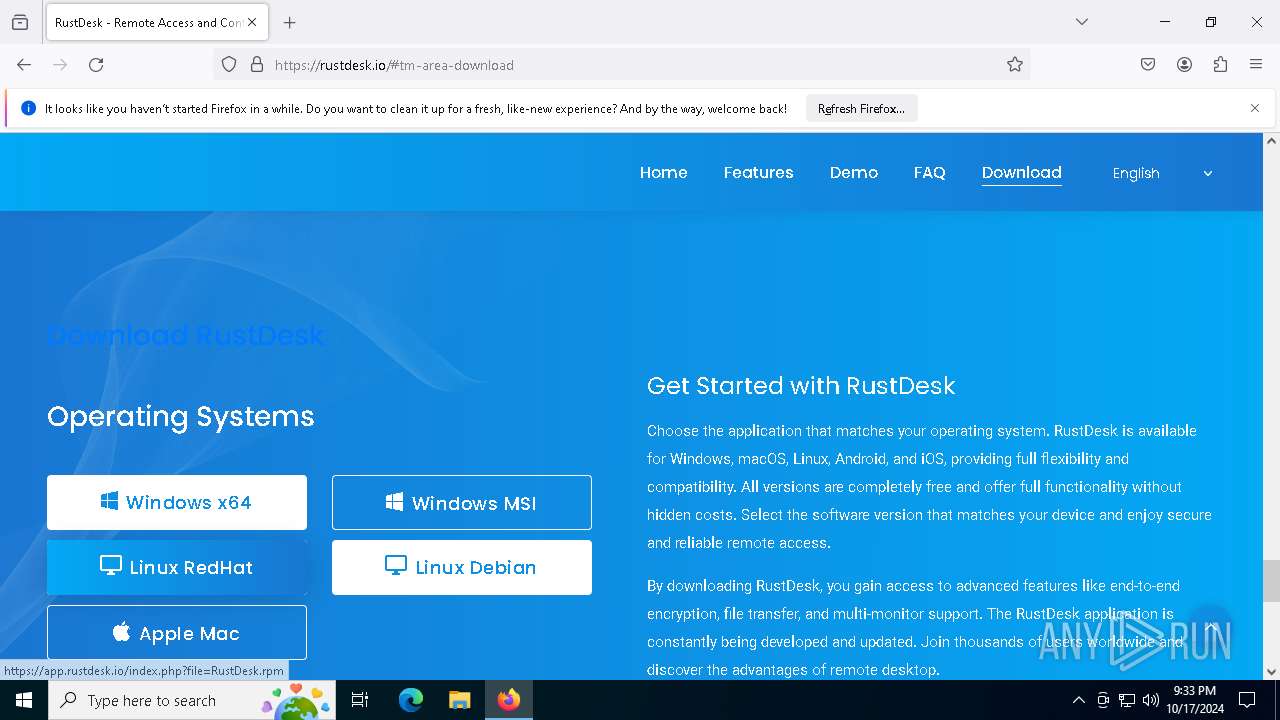This screenshot has width=1280, height=720.
Task: Download the Windows x64 version
Action: (177, 502)
